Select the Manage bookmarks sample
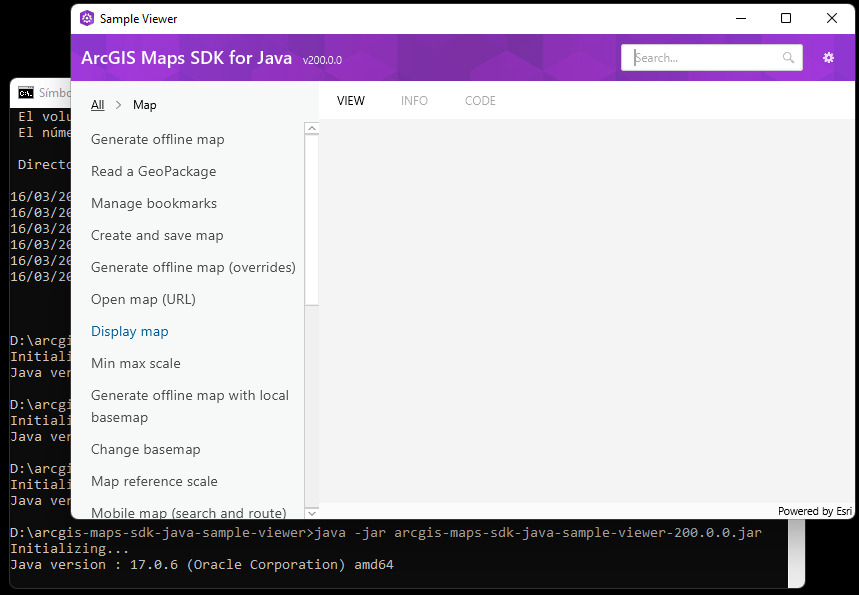 (153, 203)
